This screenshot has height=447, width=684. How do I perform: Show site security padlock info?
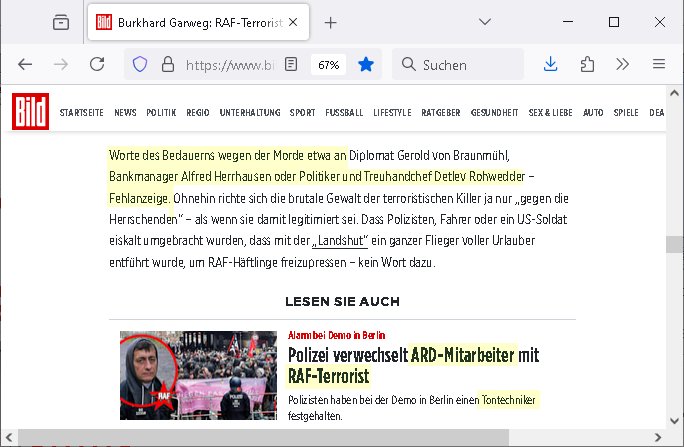pos(168,65)
